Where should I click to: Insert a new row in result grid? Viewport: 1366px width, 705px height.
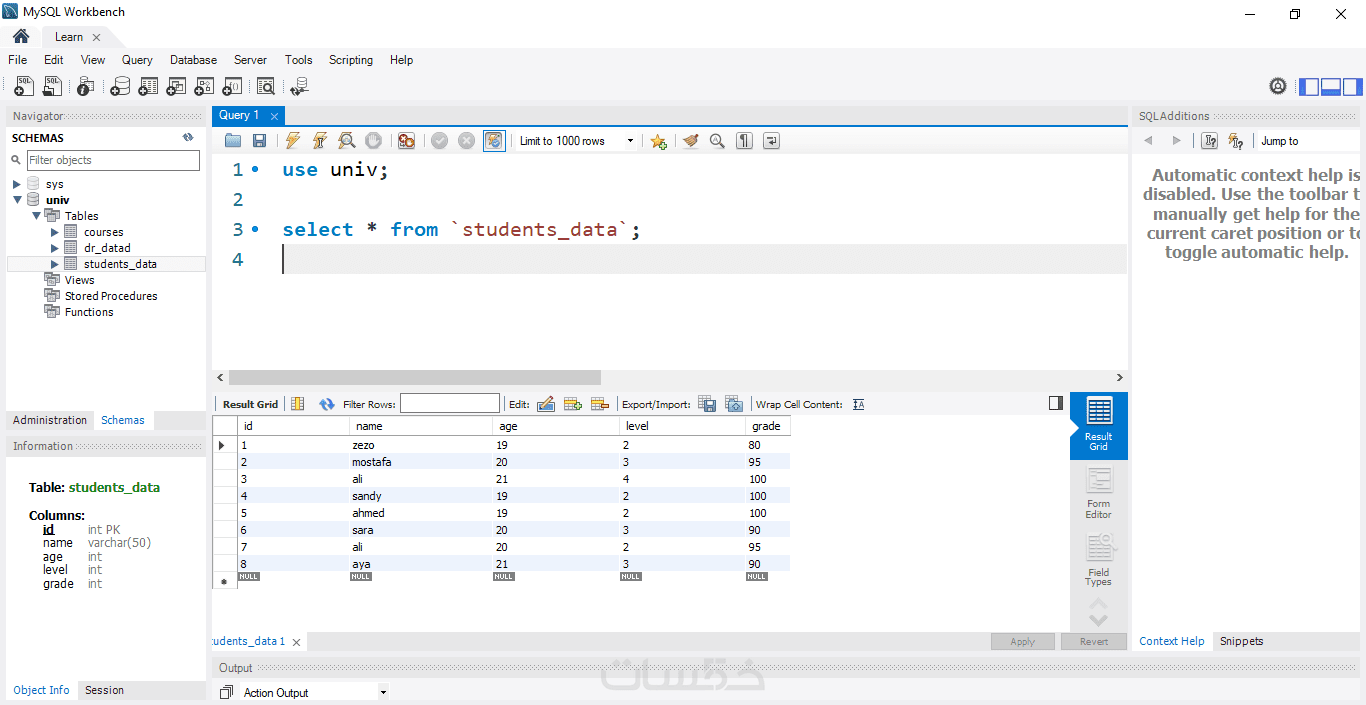click(x=573, y=404)
